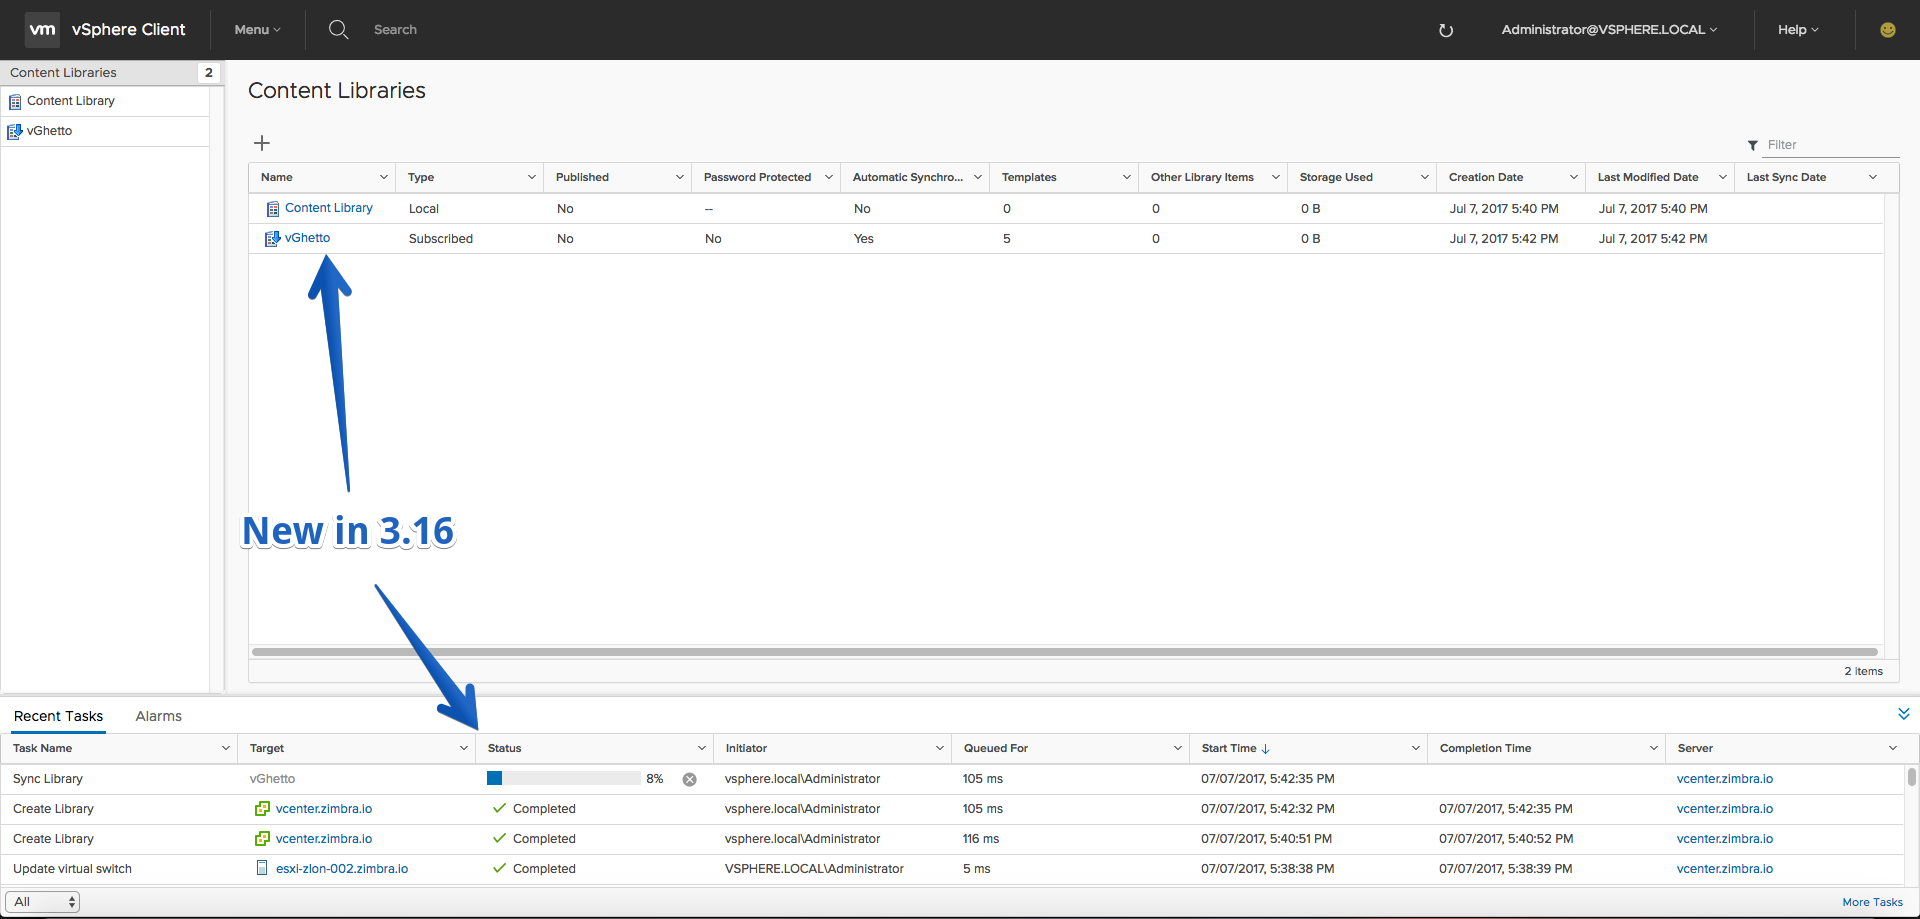Open the All tasks filter combo box
Viewport: 1920px width, 919px height.
tap(43, 902)
